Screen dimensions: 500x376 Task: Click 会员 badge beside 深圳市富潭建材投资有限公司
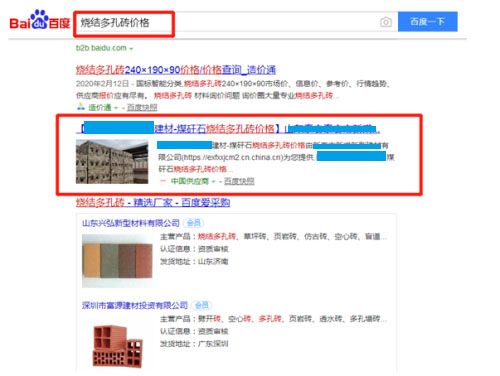pyautogui.click(x=202, y=305)
